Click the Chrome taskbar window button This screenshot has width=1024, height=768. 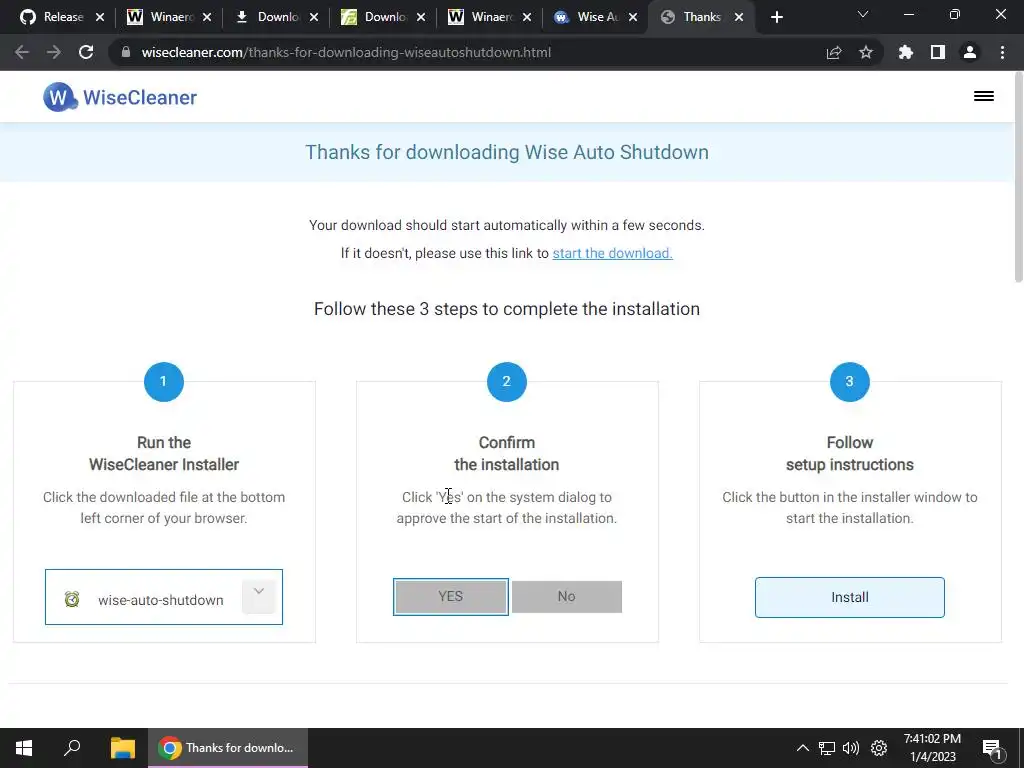(x=228, y=748)
